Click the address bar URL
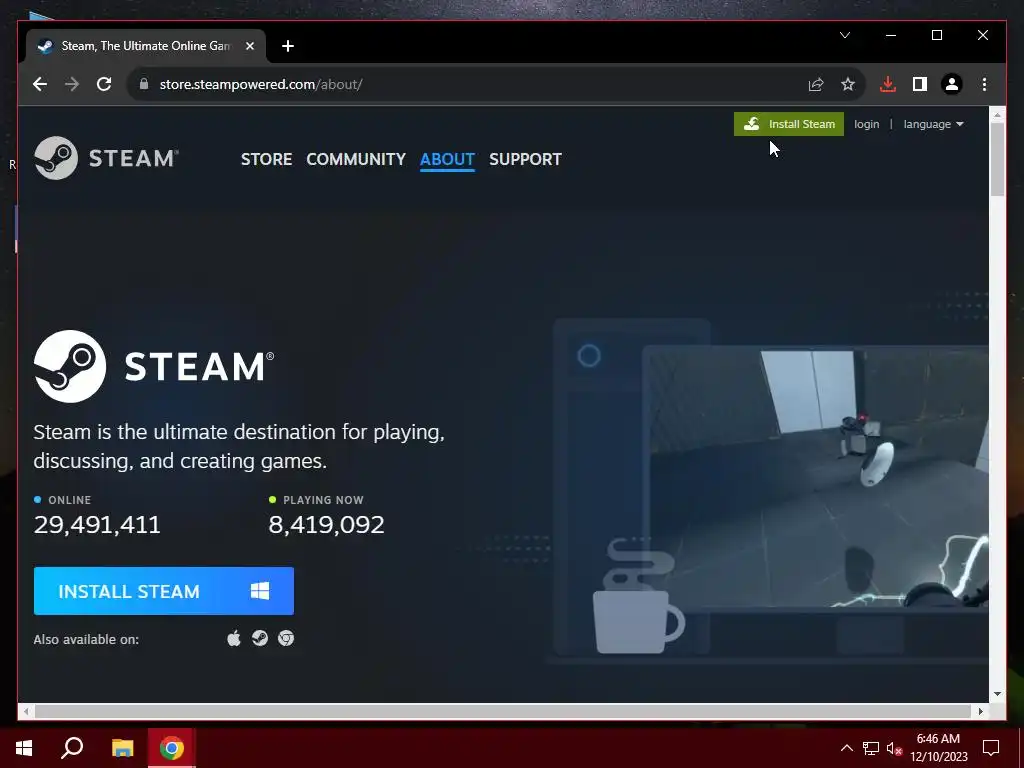Image resolution: width=1024 pixels, height=768 pixels. 261,84
